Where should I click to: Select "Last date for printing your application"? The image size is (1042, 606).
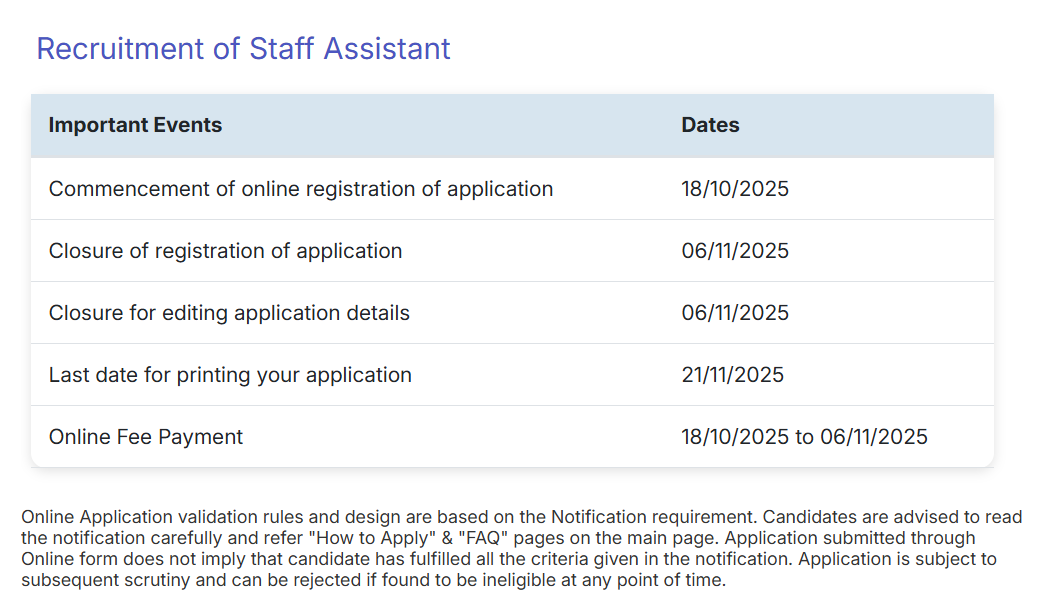click(230, 375)
